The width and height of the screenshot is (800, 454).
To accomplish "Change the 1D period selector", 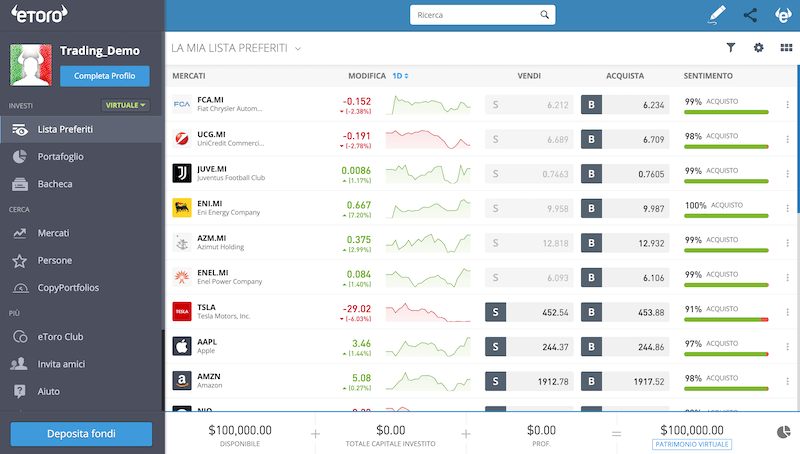I will pyautogui.click(x=400, y=76).
